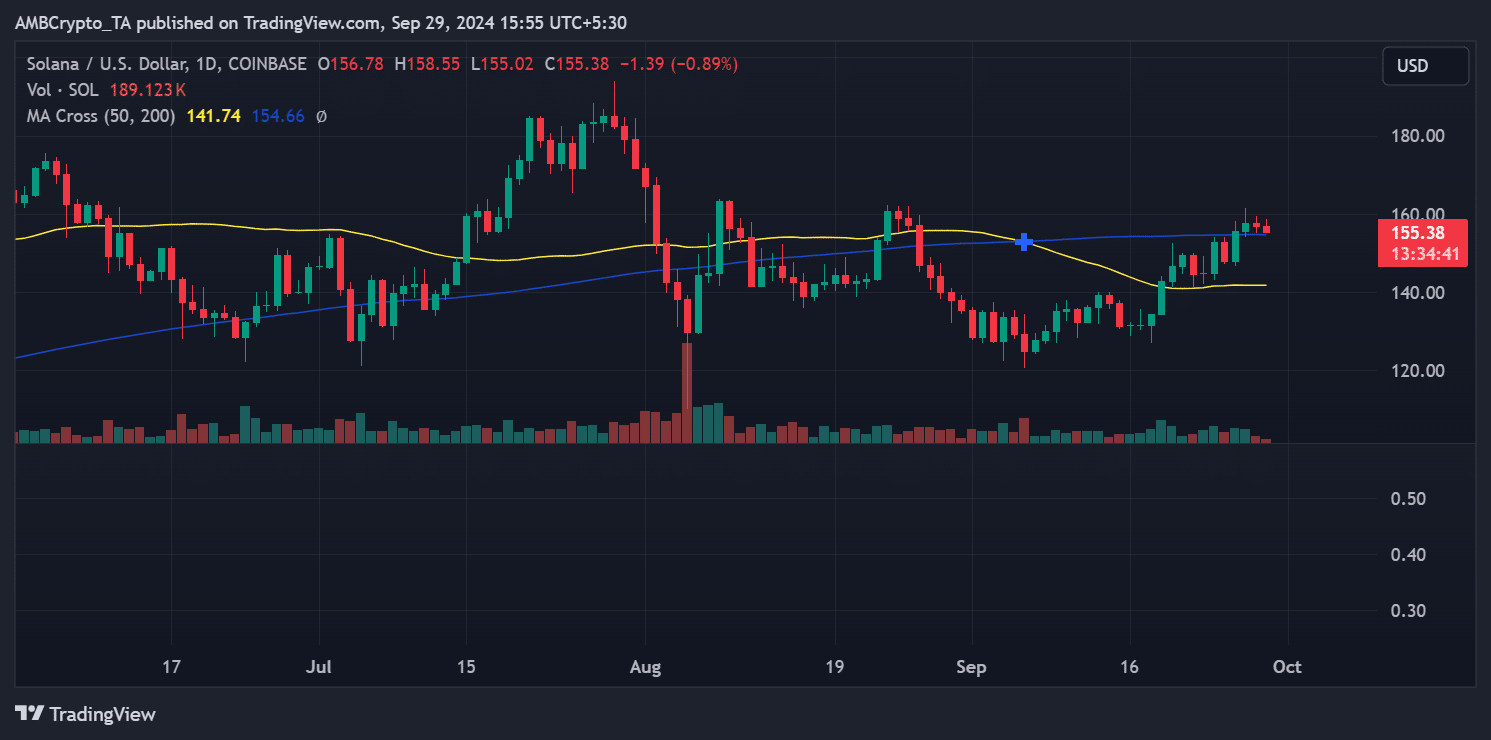Click the Ø symbol next to MA Cross values
Viewport: 1491px width, 740px height.
[x=324, y=116]
